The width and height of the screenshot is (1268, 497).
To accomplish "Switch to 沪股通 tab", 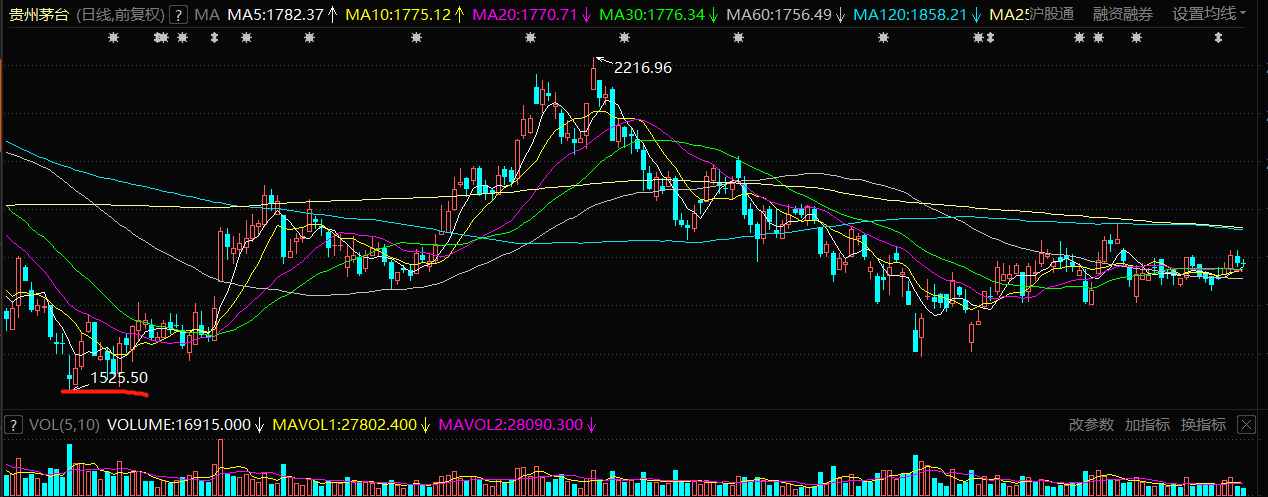I will 1053,15.
